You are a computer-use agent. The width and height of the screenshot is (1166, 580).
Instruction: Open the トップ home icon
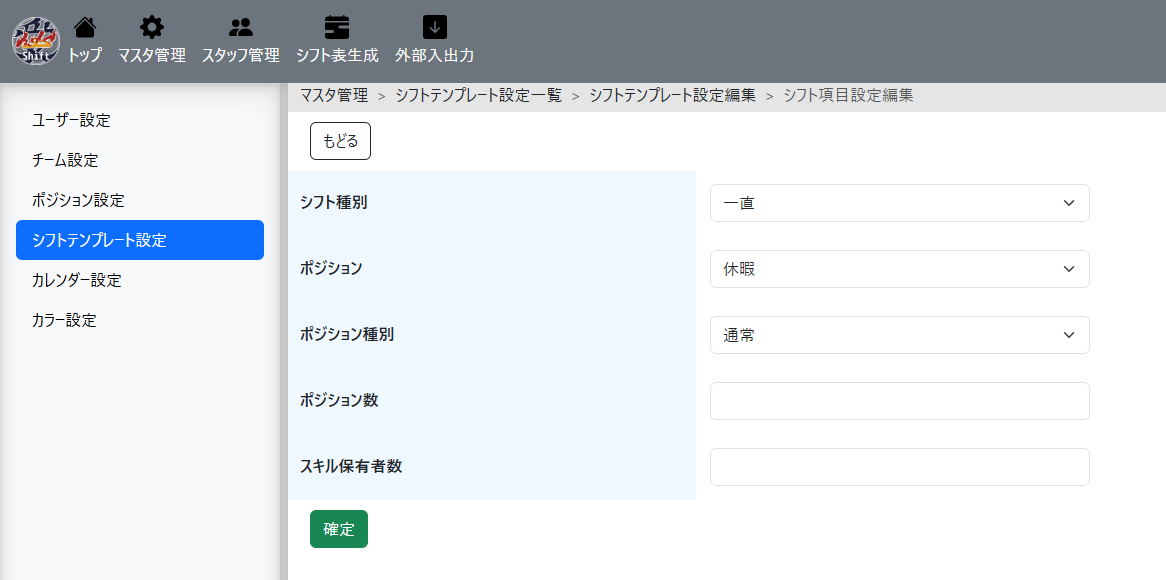pyautogui.click(x=85, y=28)
